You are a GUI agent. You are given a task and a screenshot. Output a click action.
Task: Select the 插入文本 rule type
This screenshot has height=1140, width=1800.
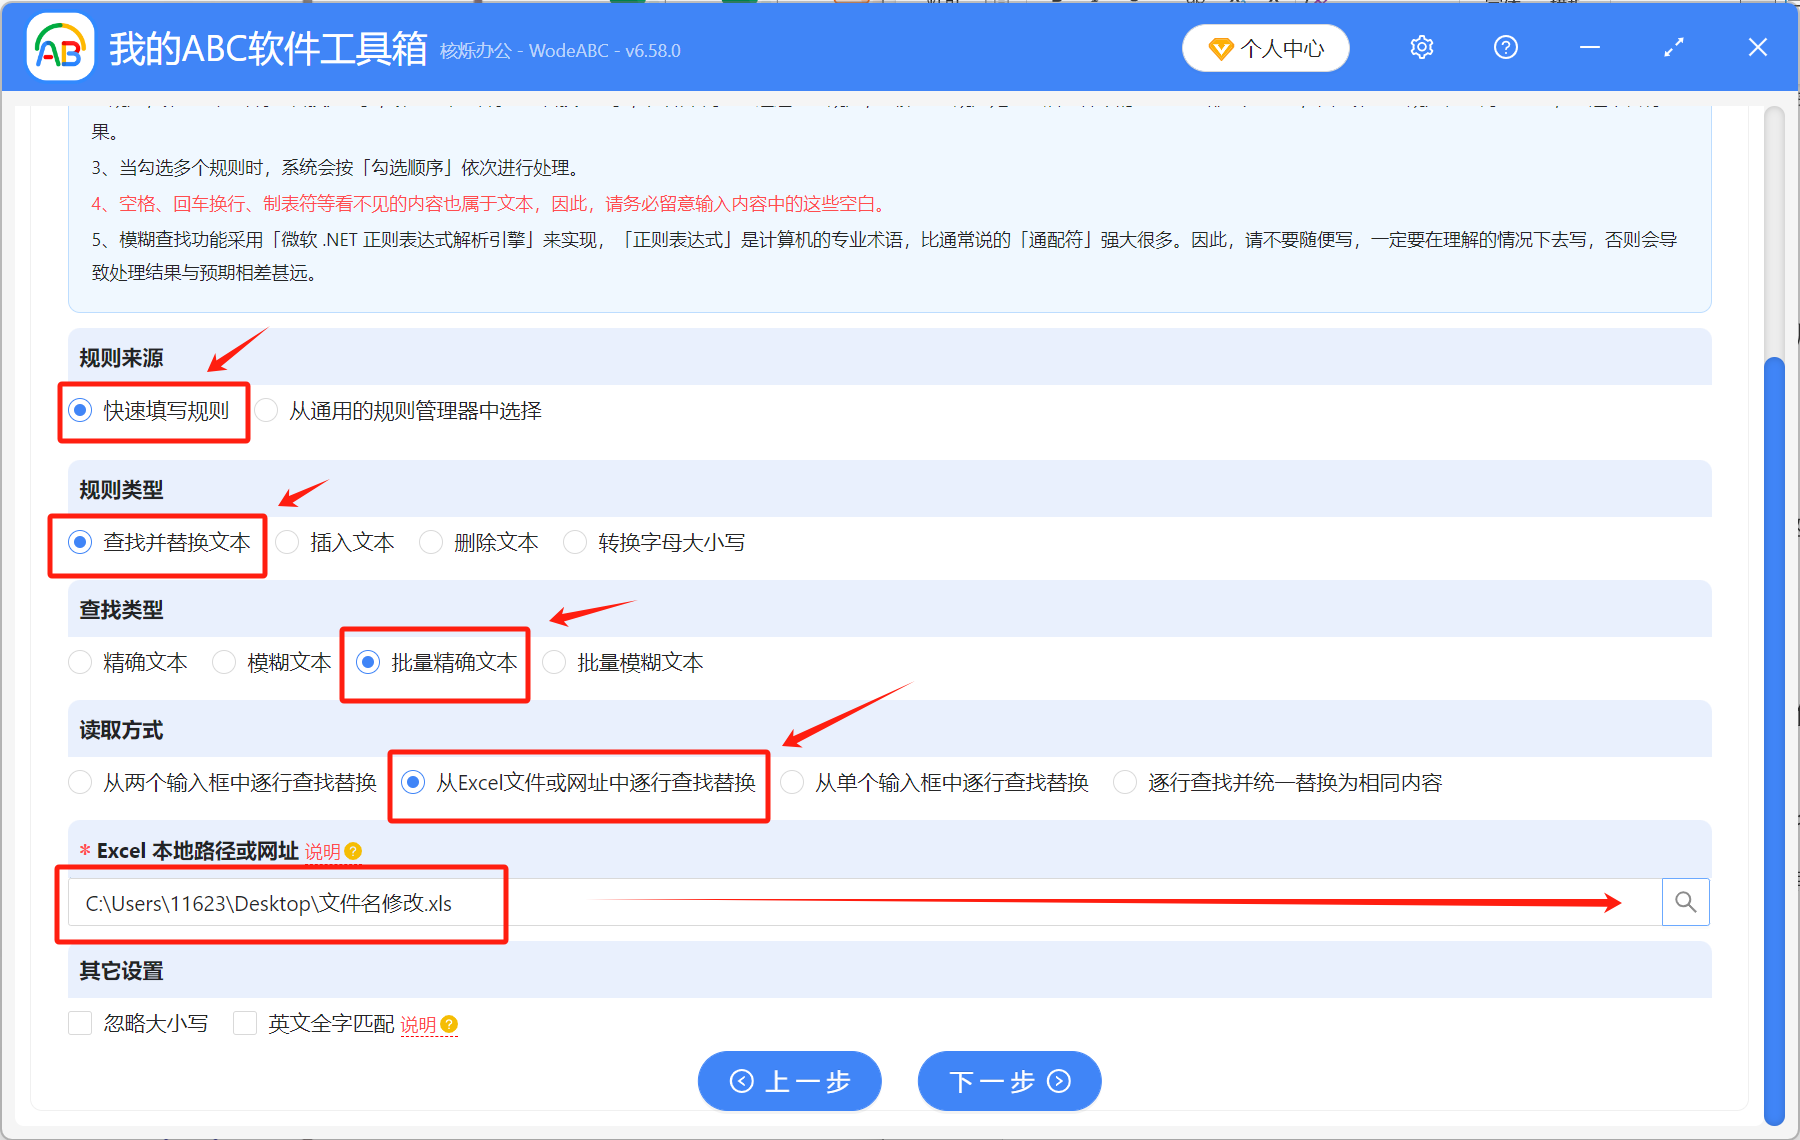pos(287,541)
